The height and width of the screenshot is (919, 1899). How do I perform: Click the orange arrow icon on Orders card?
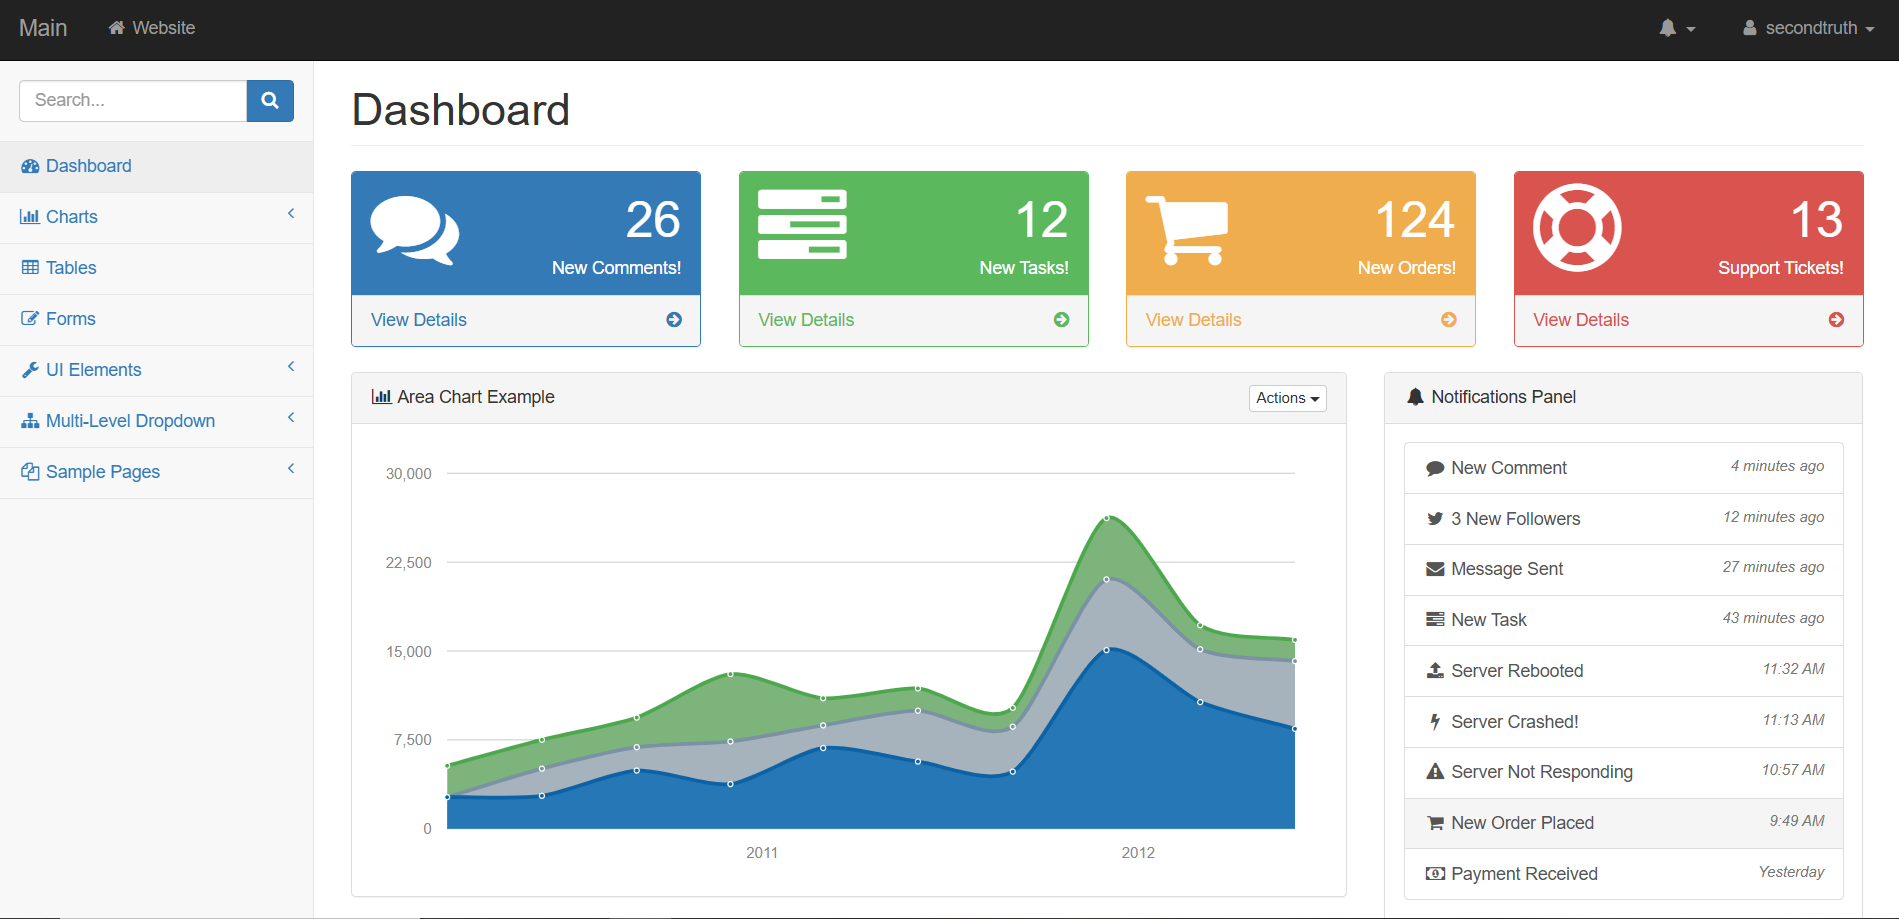(x=1449, y=320)
